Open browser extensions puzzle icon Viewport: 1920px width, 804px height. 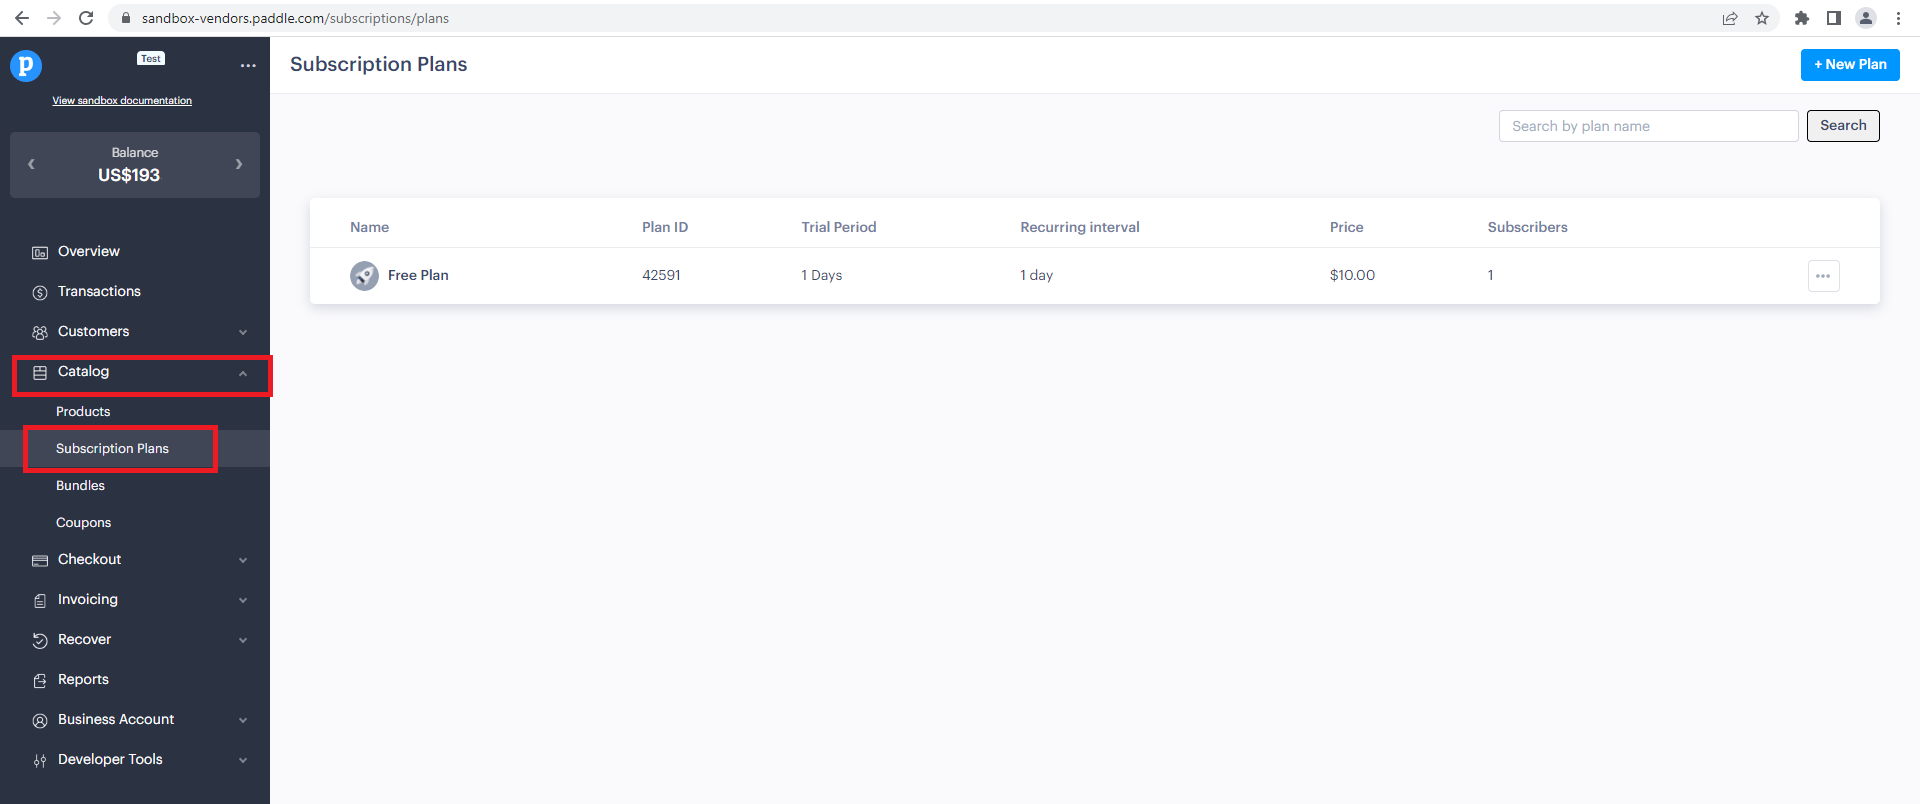[x=1802, y=18]
